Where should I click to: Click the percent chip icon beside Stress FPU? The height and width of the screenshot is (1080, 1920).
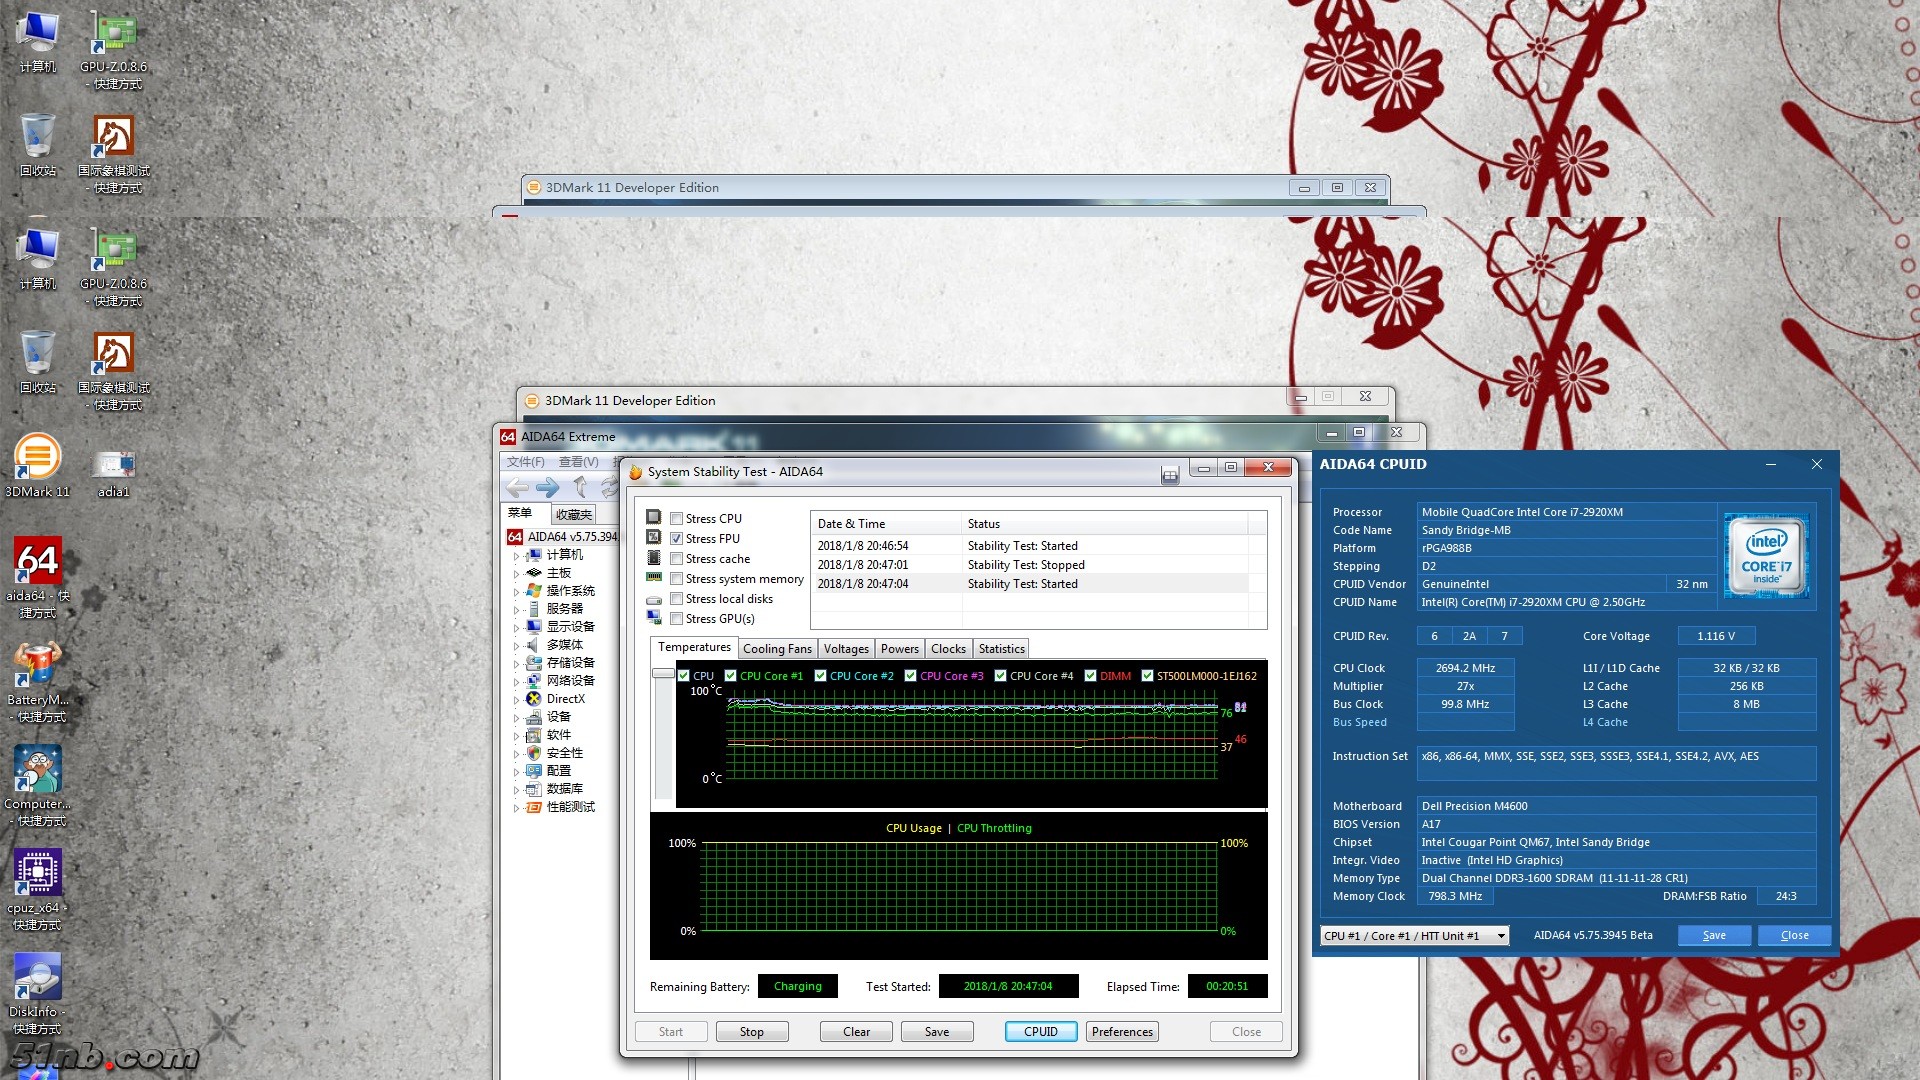pyautogui.click(x=653, y=537)
